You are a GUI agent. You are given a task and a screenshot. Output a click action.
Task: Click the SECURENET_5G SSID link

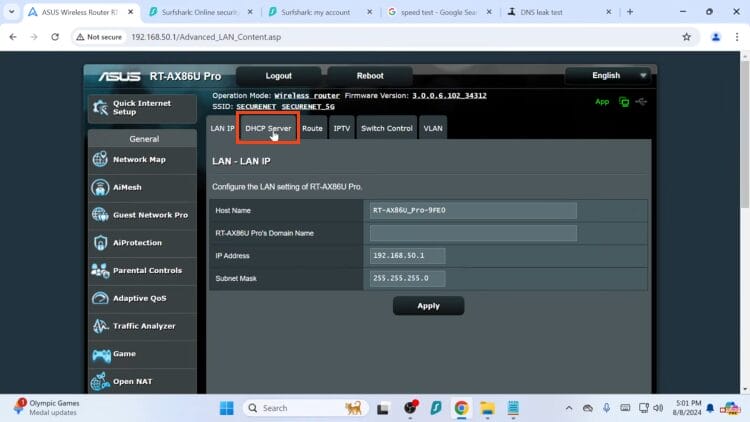pyautogui.click(x=308, y=107)
